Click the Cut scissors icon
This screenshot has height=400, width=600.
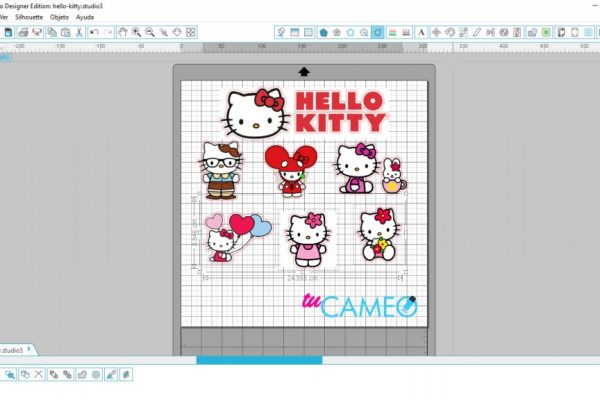[79, 33]
